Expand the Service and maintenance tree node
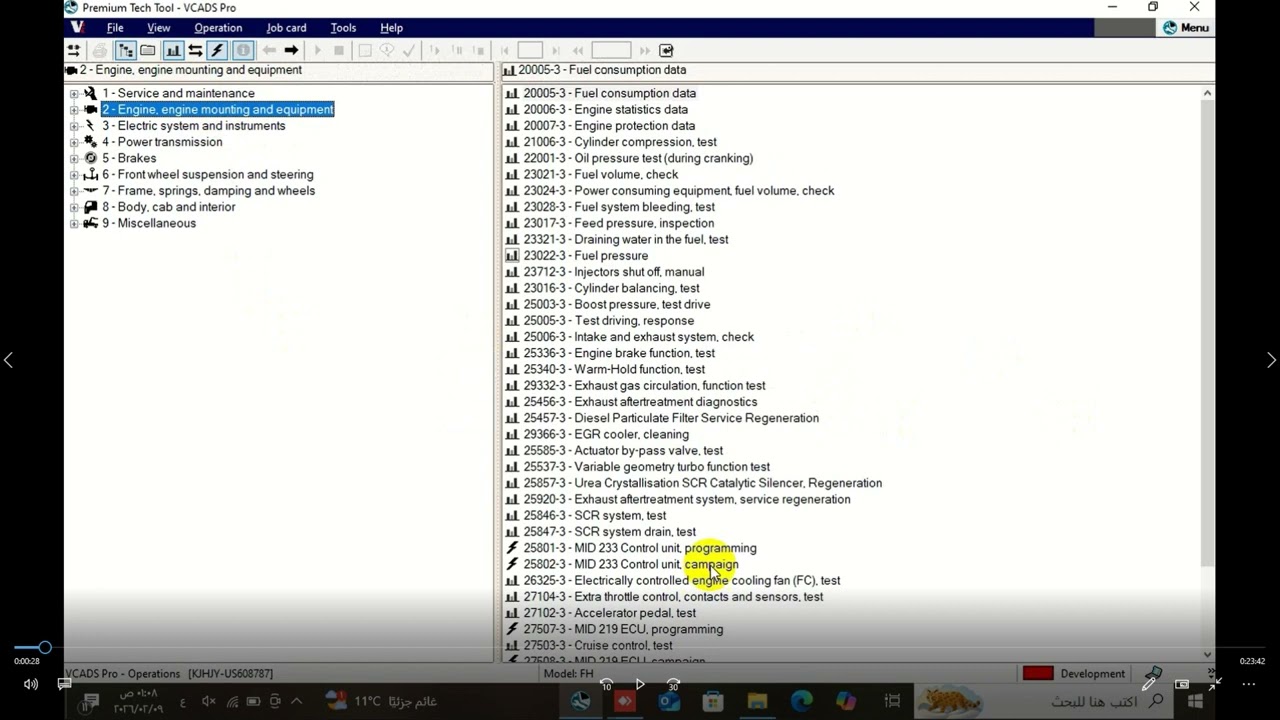The image size is (1280, 720). click(x=74, y=94)
